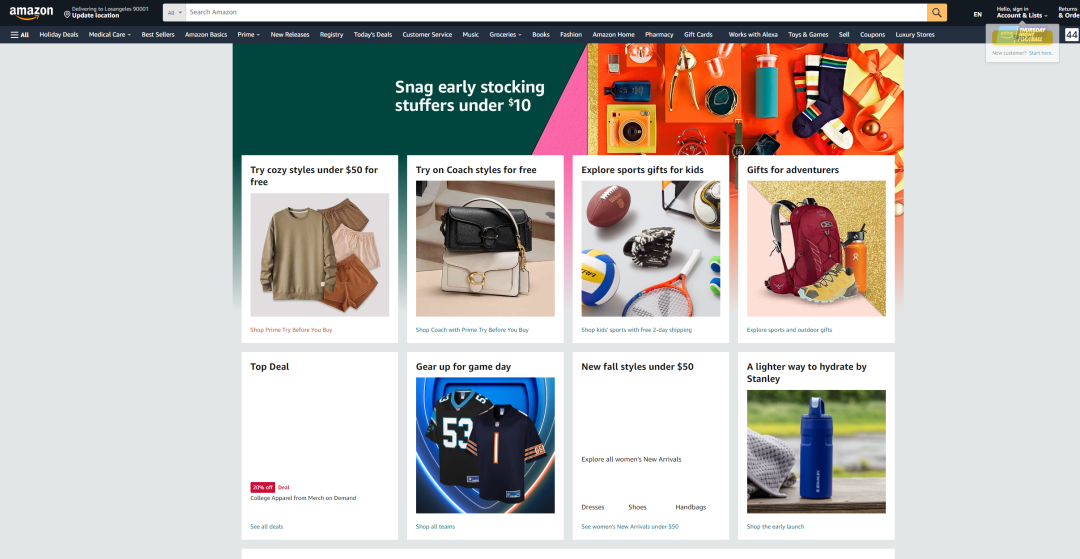The image size is (1080, 559).
Task: Click the kids sports gear image
Action: tap(651, 249)
